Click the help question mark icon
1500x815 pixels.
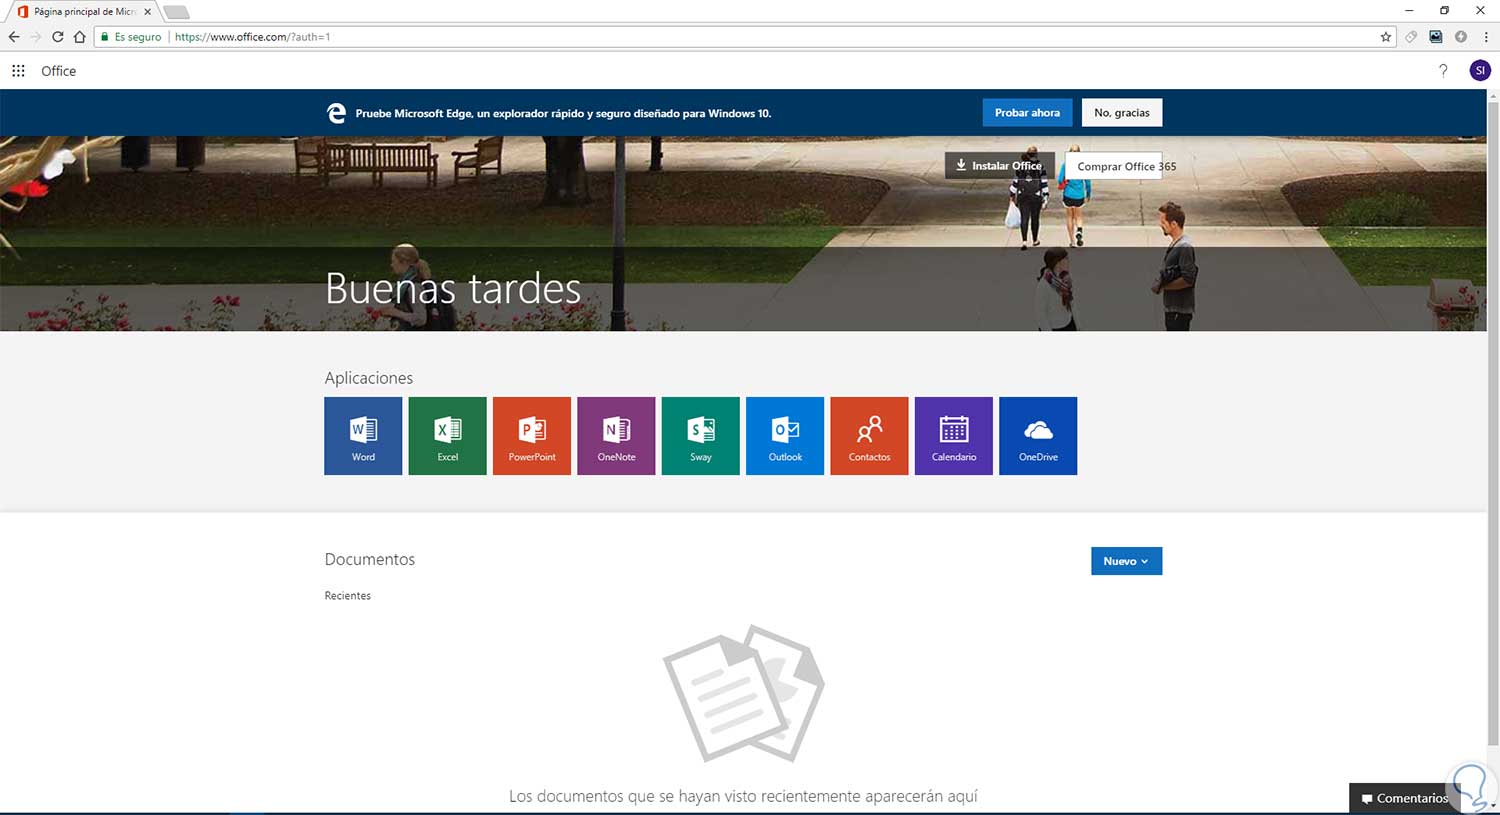pyautogui.click(x=1443, y=71)
